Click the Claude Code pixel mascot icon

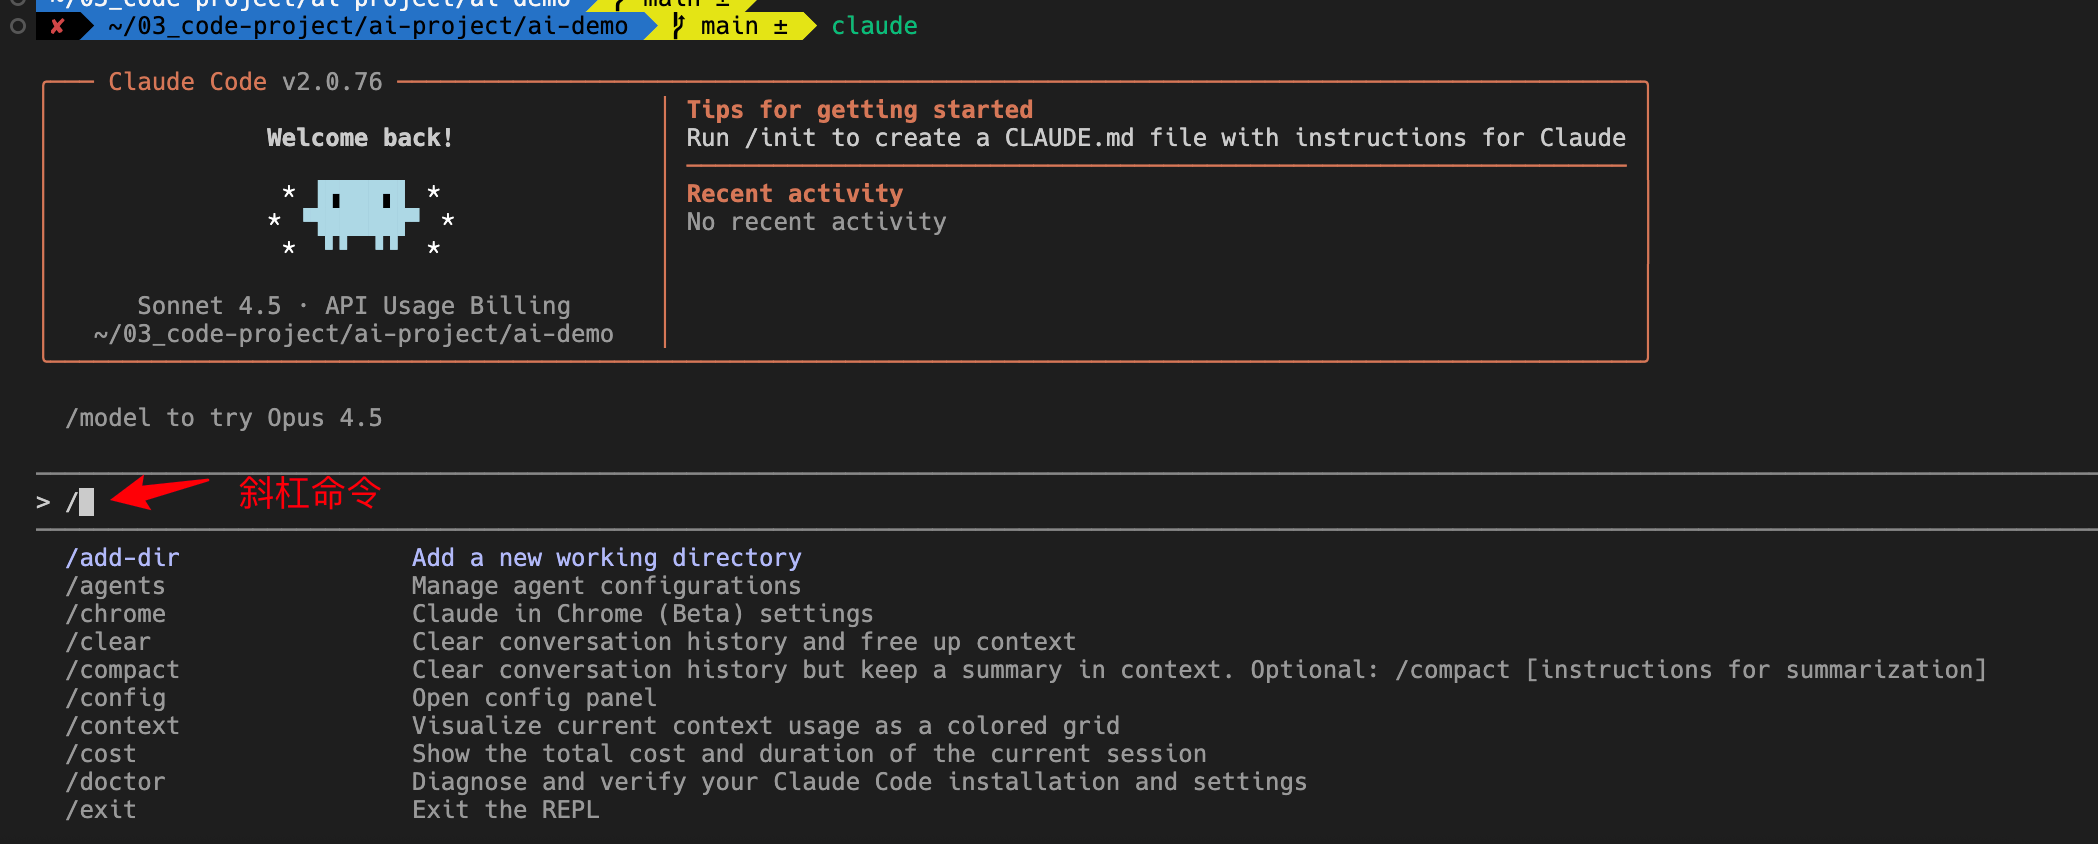(x=361, y=215)
